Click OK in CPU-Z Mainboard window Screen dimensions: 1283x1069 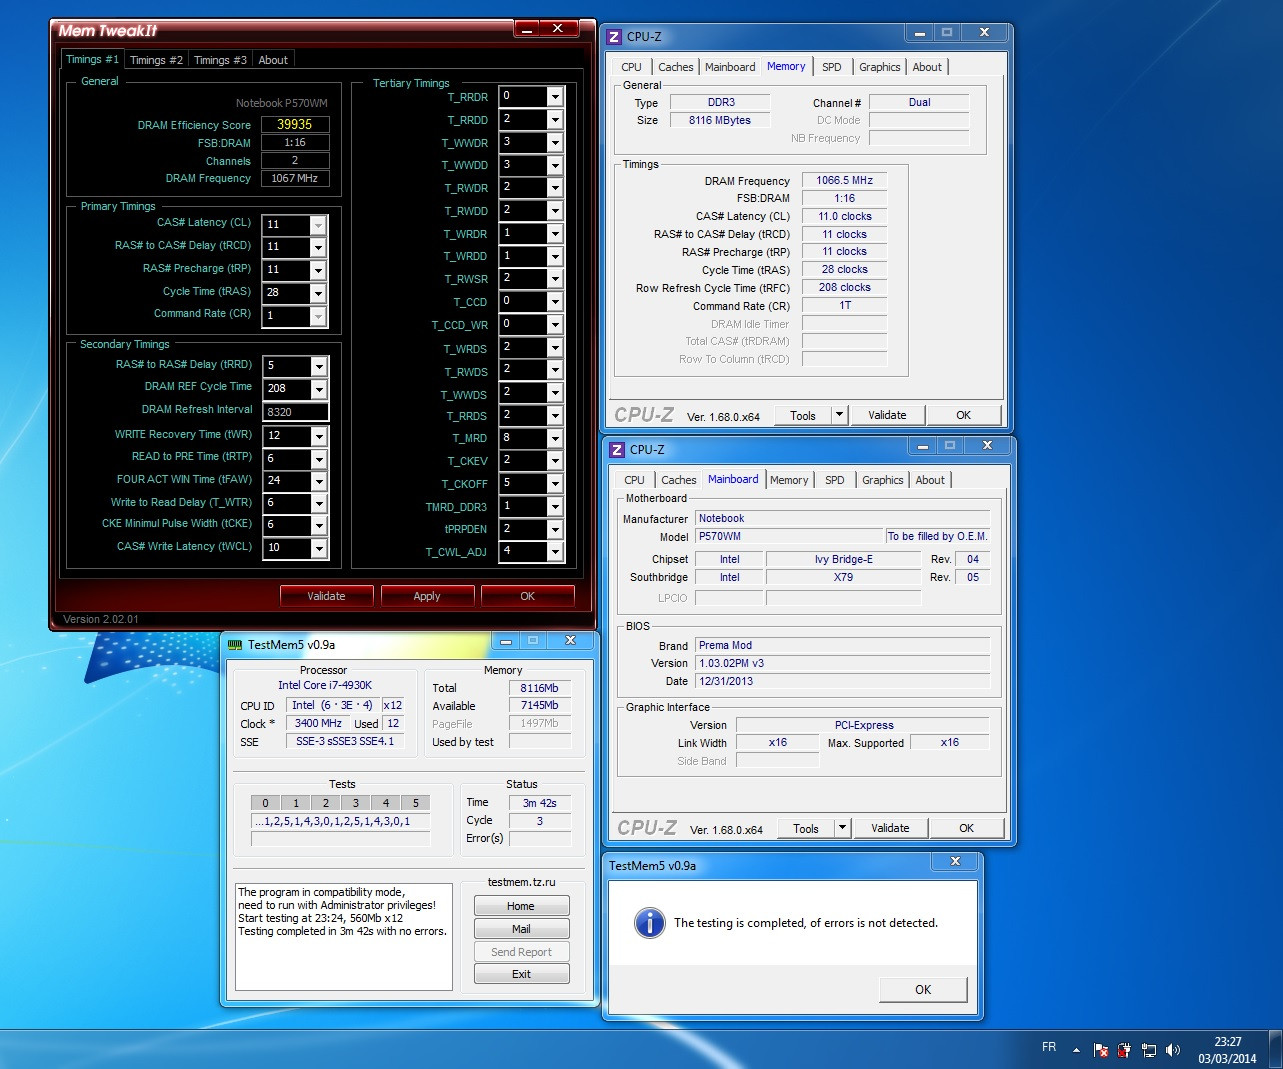[966, 828]
